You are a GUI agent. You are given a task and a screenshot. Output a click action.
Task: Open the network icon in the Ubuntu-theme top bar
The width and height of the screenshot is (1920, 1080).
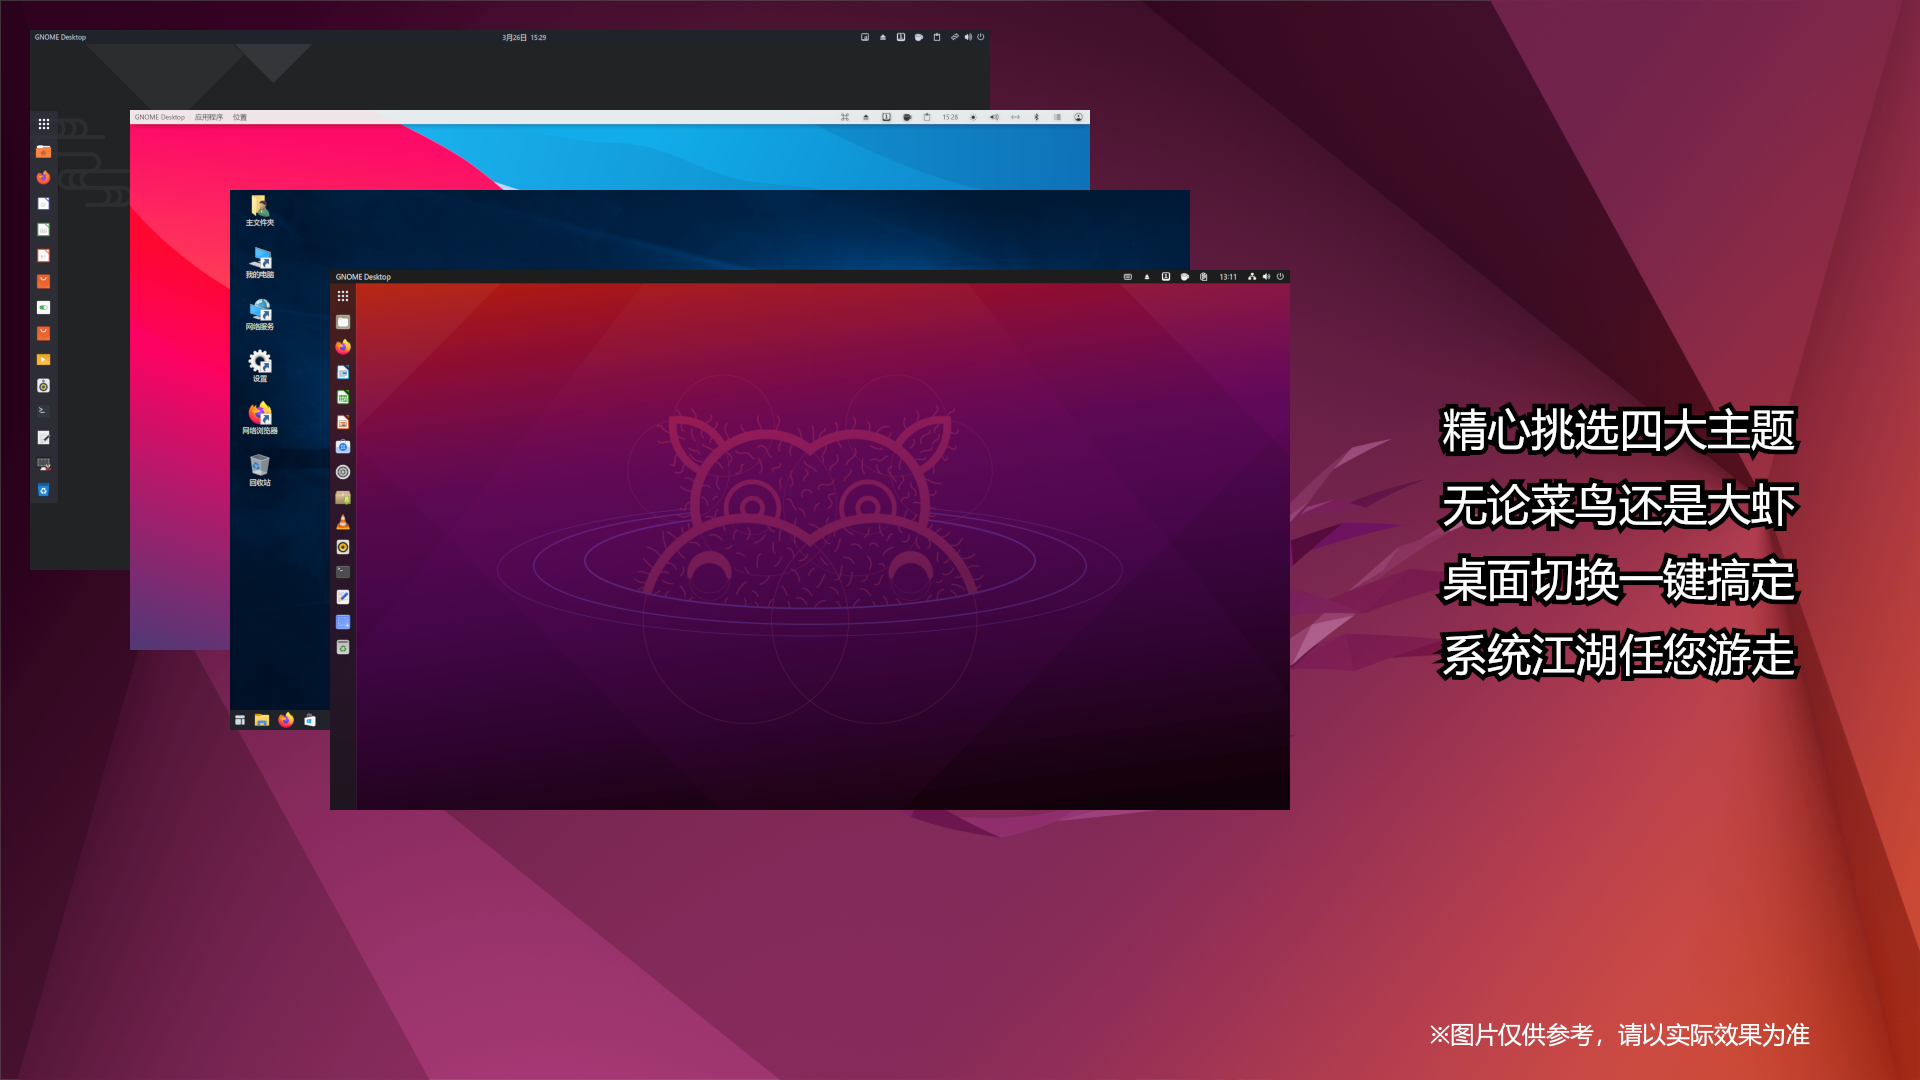coord(1252,277)
